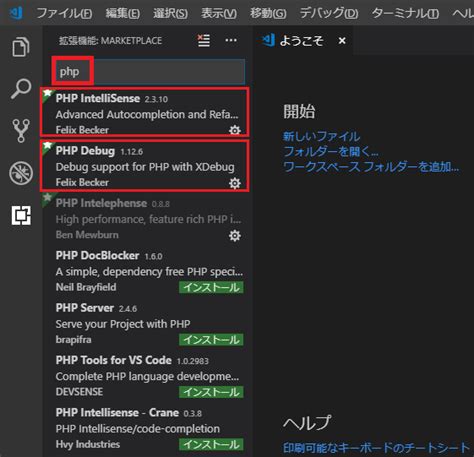Click 'Debug support for PHP with XDebug' description
474x457 pixels.
[x=145, y=167]
